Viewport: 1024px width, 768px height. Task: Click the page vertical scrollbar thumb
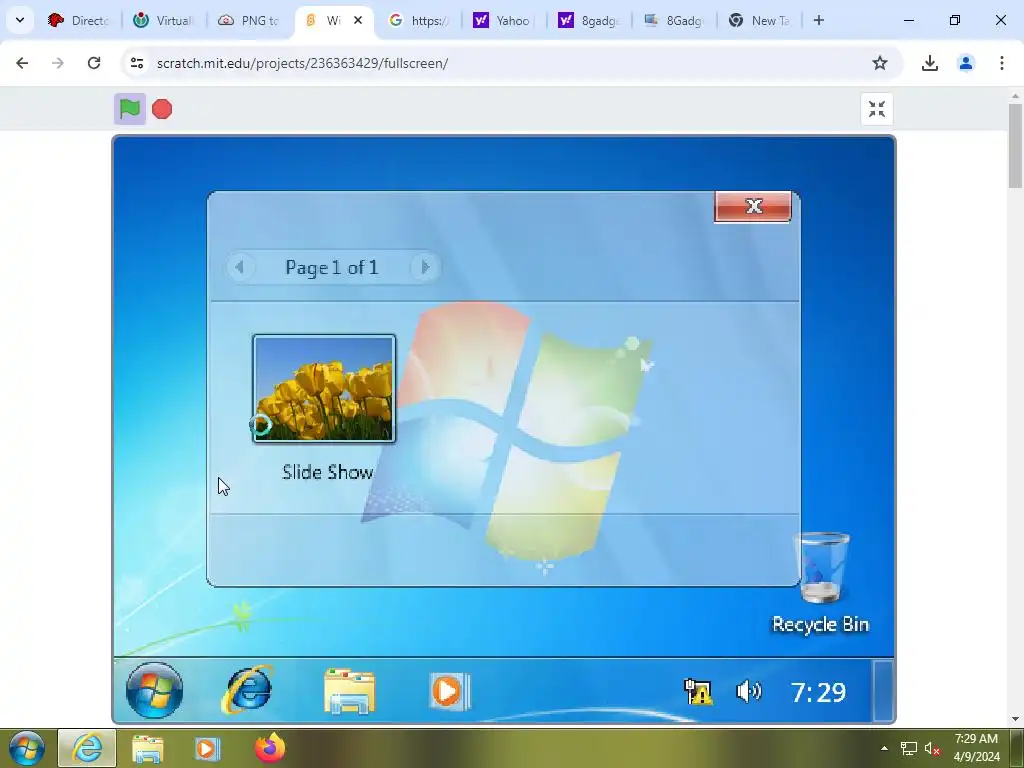[x=1016, y=145]
